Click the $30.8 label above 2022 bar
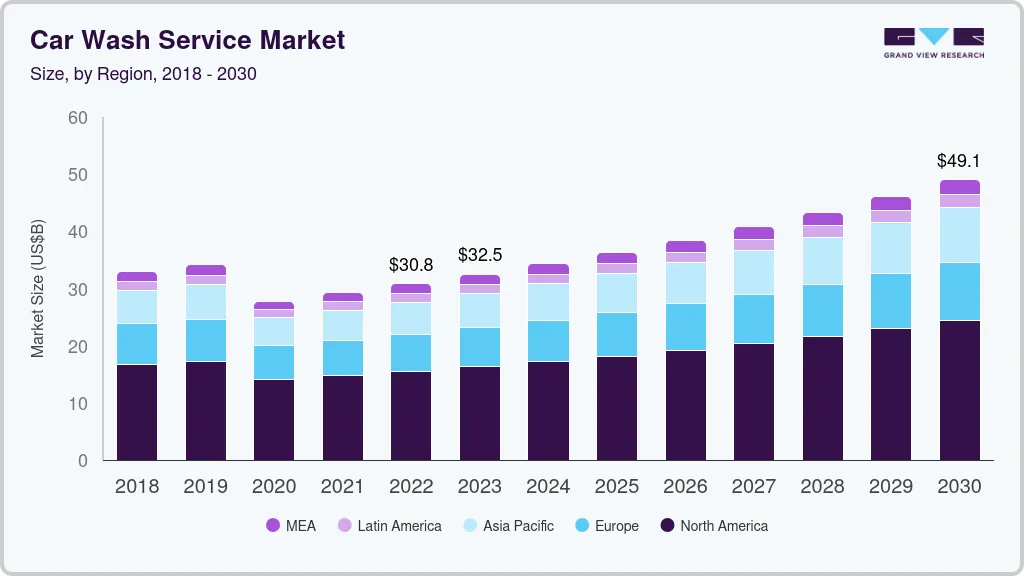This screenshot has width=1024, height=576. pos(410,265)
